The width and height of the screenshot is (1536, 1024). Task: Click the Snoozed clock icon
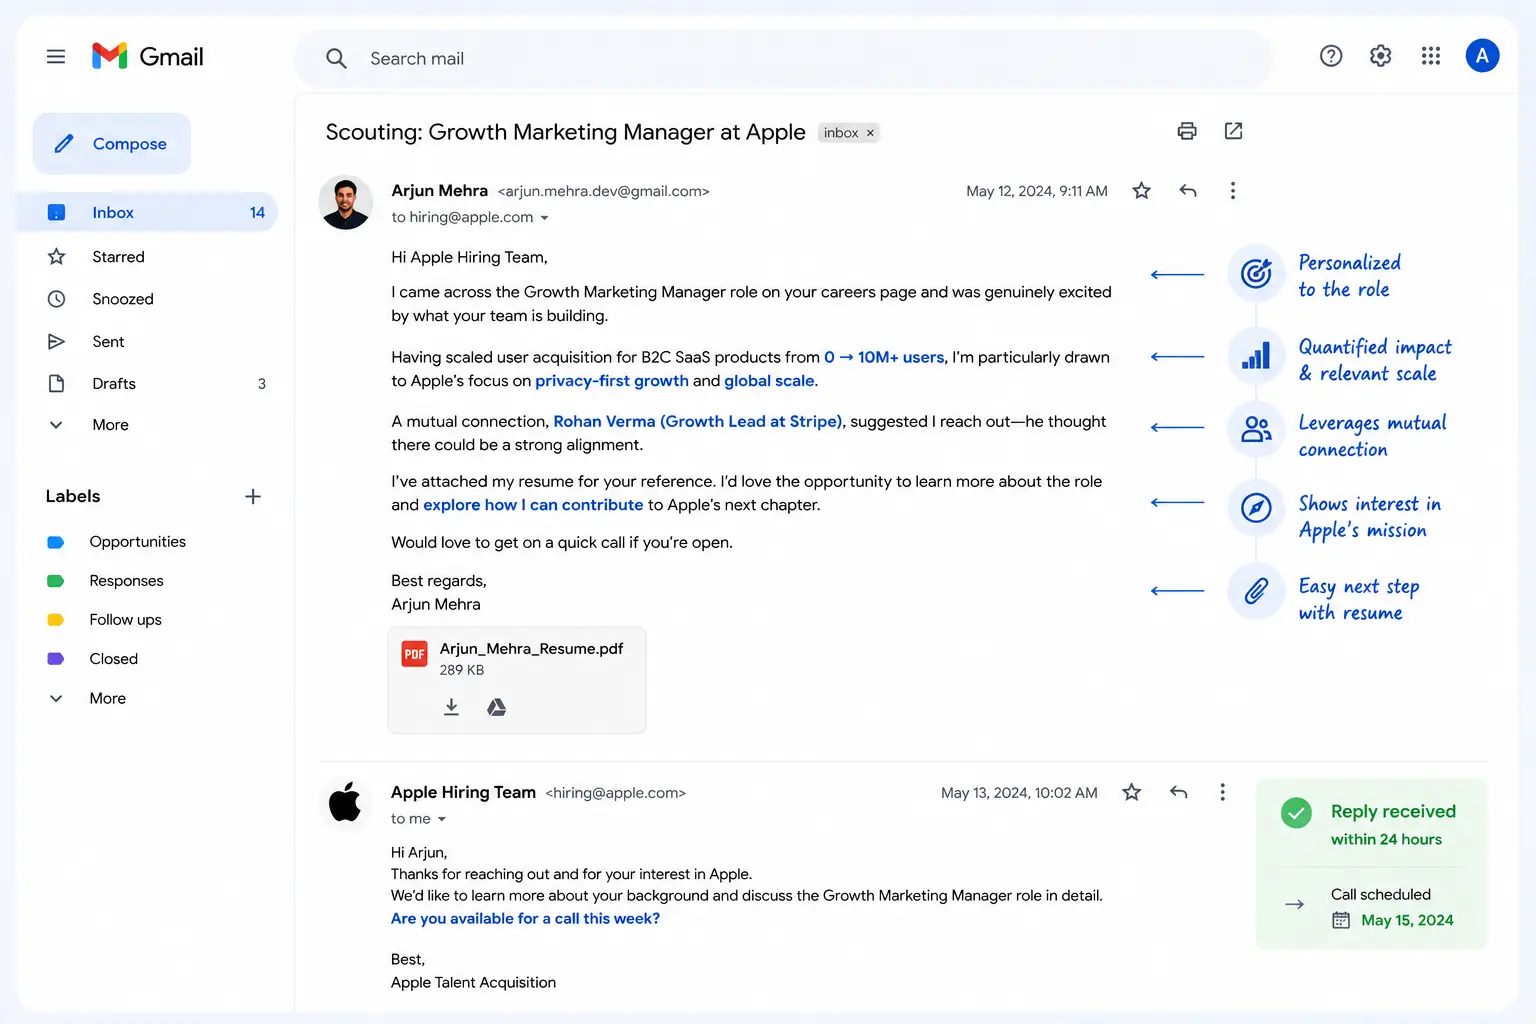click(x=57, y=299)
